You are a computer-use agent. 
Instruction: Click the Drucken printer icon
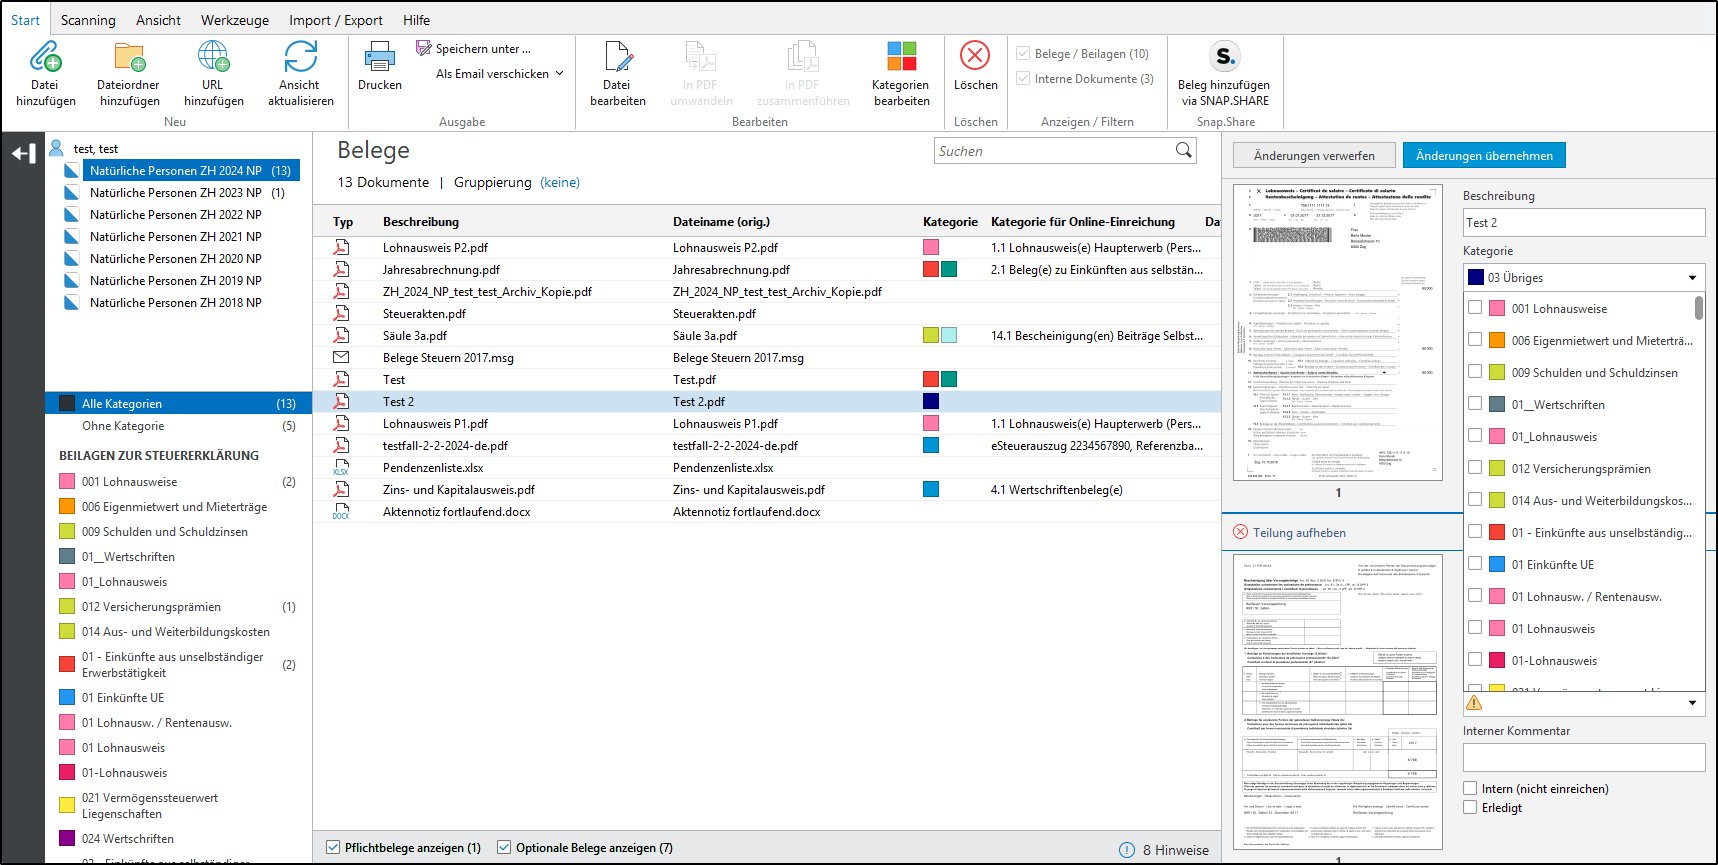pyautogui.click(x=380, y=57)
